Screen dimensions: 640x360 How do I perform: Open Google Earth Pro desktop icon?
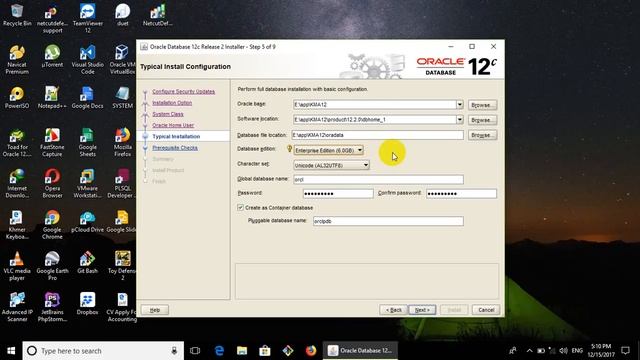(x=52, y=267)
